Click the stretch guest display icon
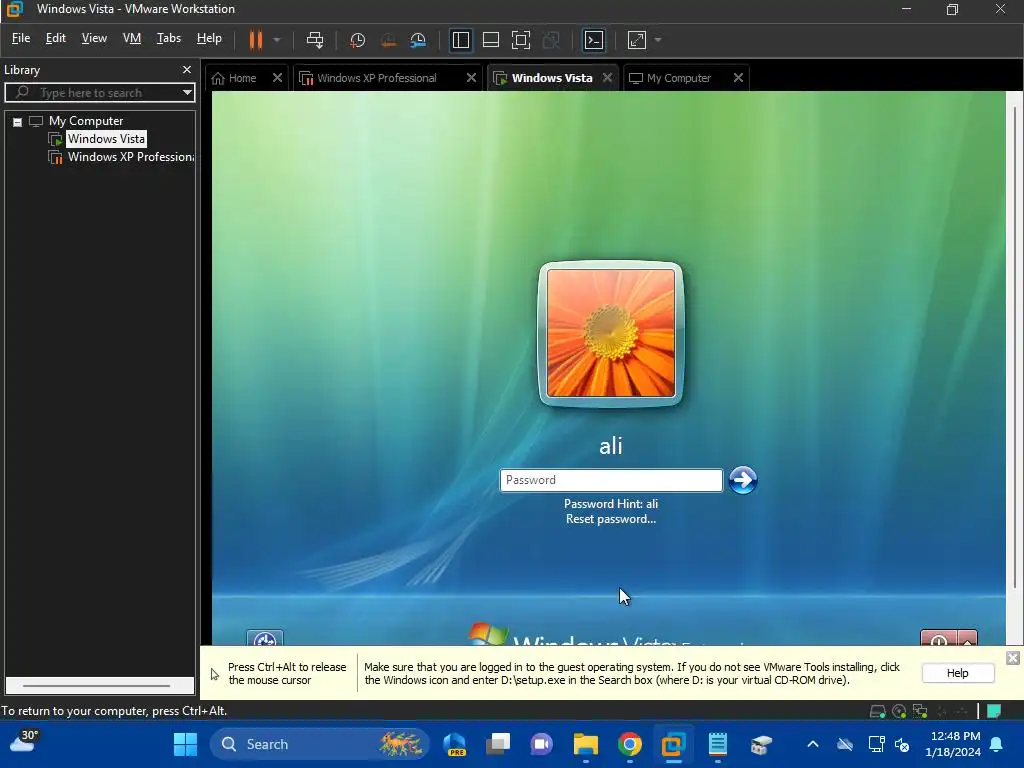The height and width of the screenshot is (768, 1024). [637, 40]
